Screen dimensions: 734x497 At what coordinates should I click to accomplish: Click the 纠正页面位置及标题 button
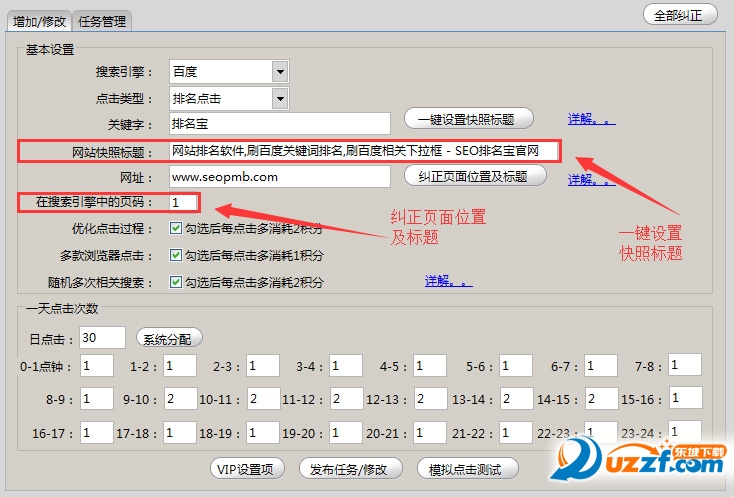[475, 176]
